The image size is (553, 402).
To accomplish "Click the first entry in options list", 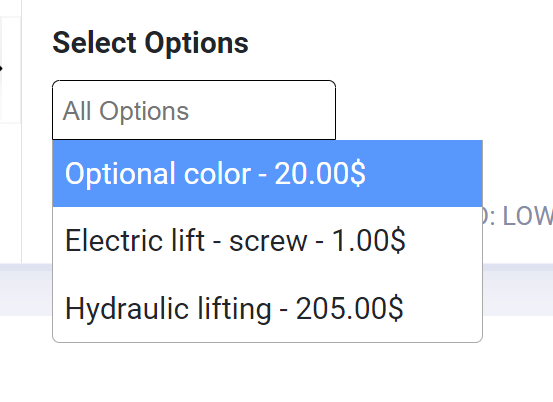I will (x=267, y=173).
